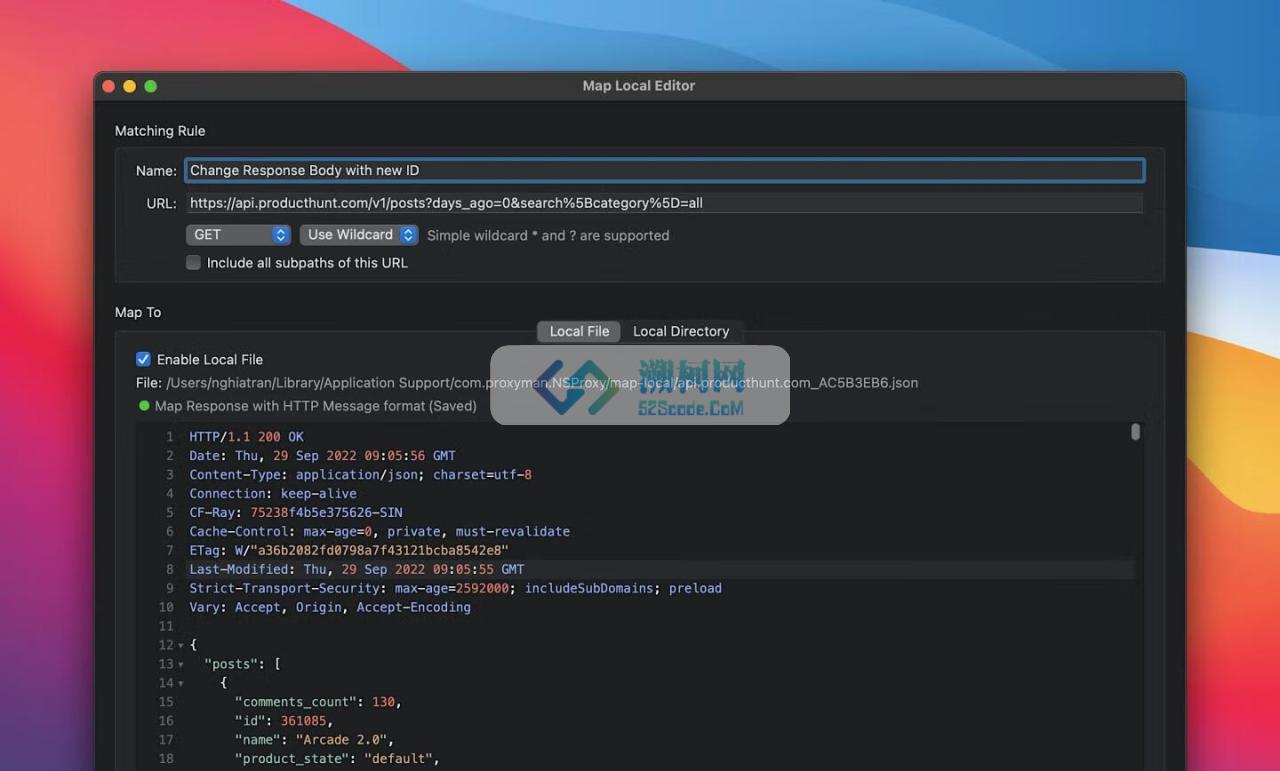Click the "product_state": "default" line

coord(337,759)
